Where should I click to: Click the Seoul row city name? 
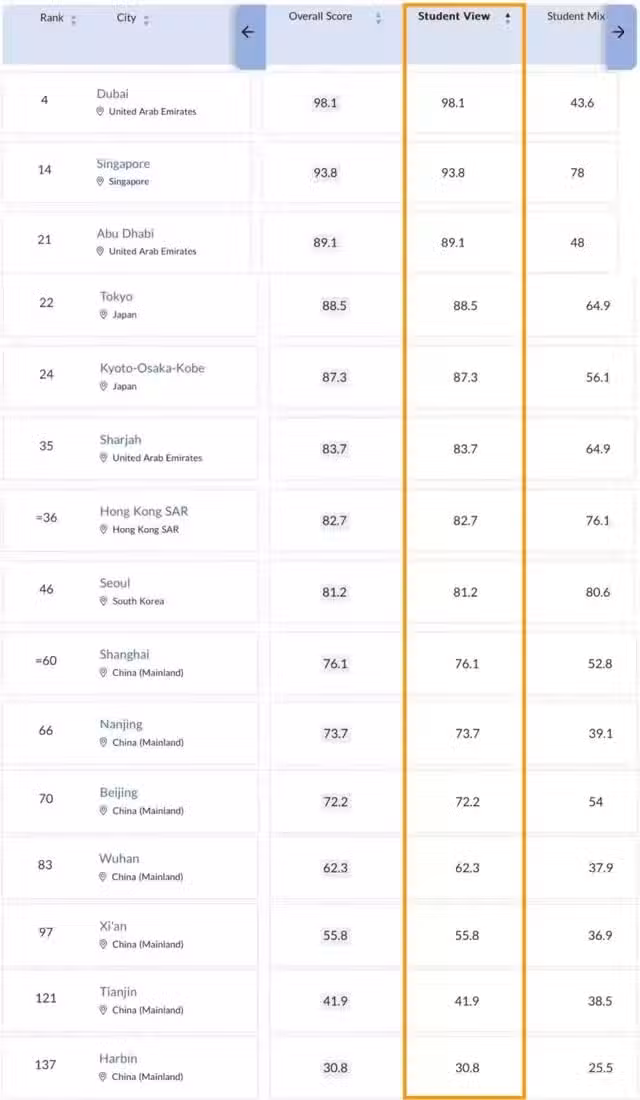point(115,583)
